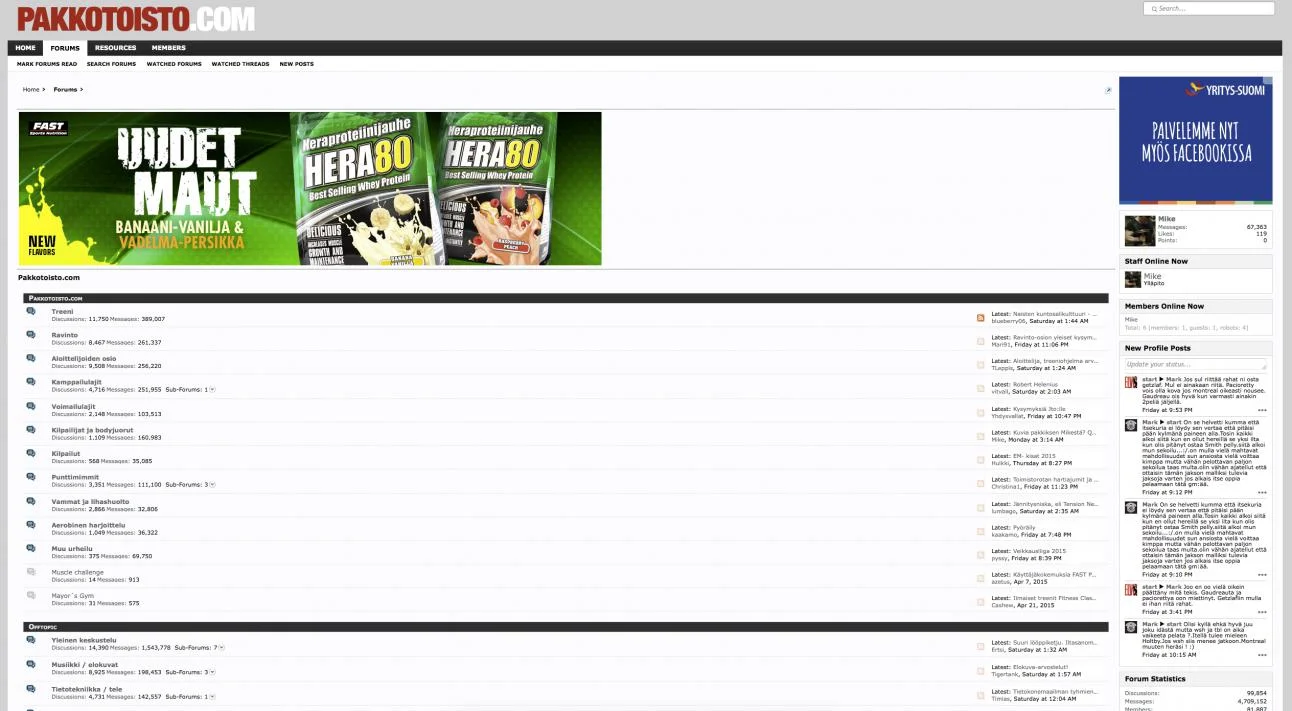Image resolution: width=1292 pixels, height=711 pixels.
Task: Click the Update your status field
Action: 1195,364
